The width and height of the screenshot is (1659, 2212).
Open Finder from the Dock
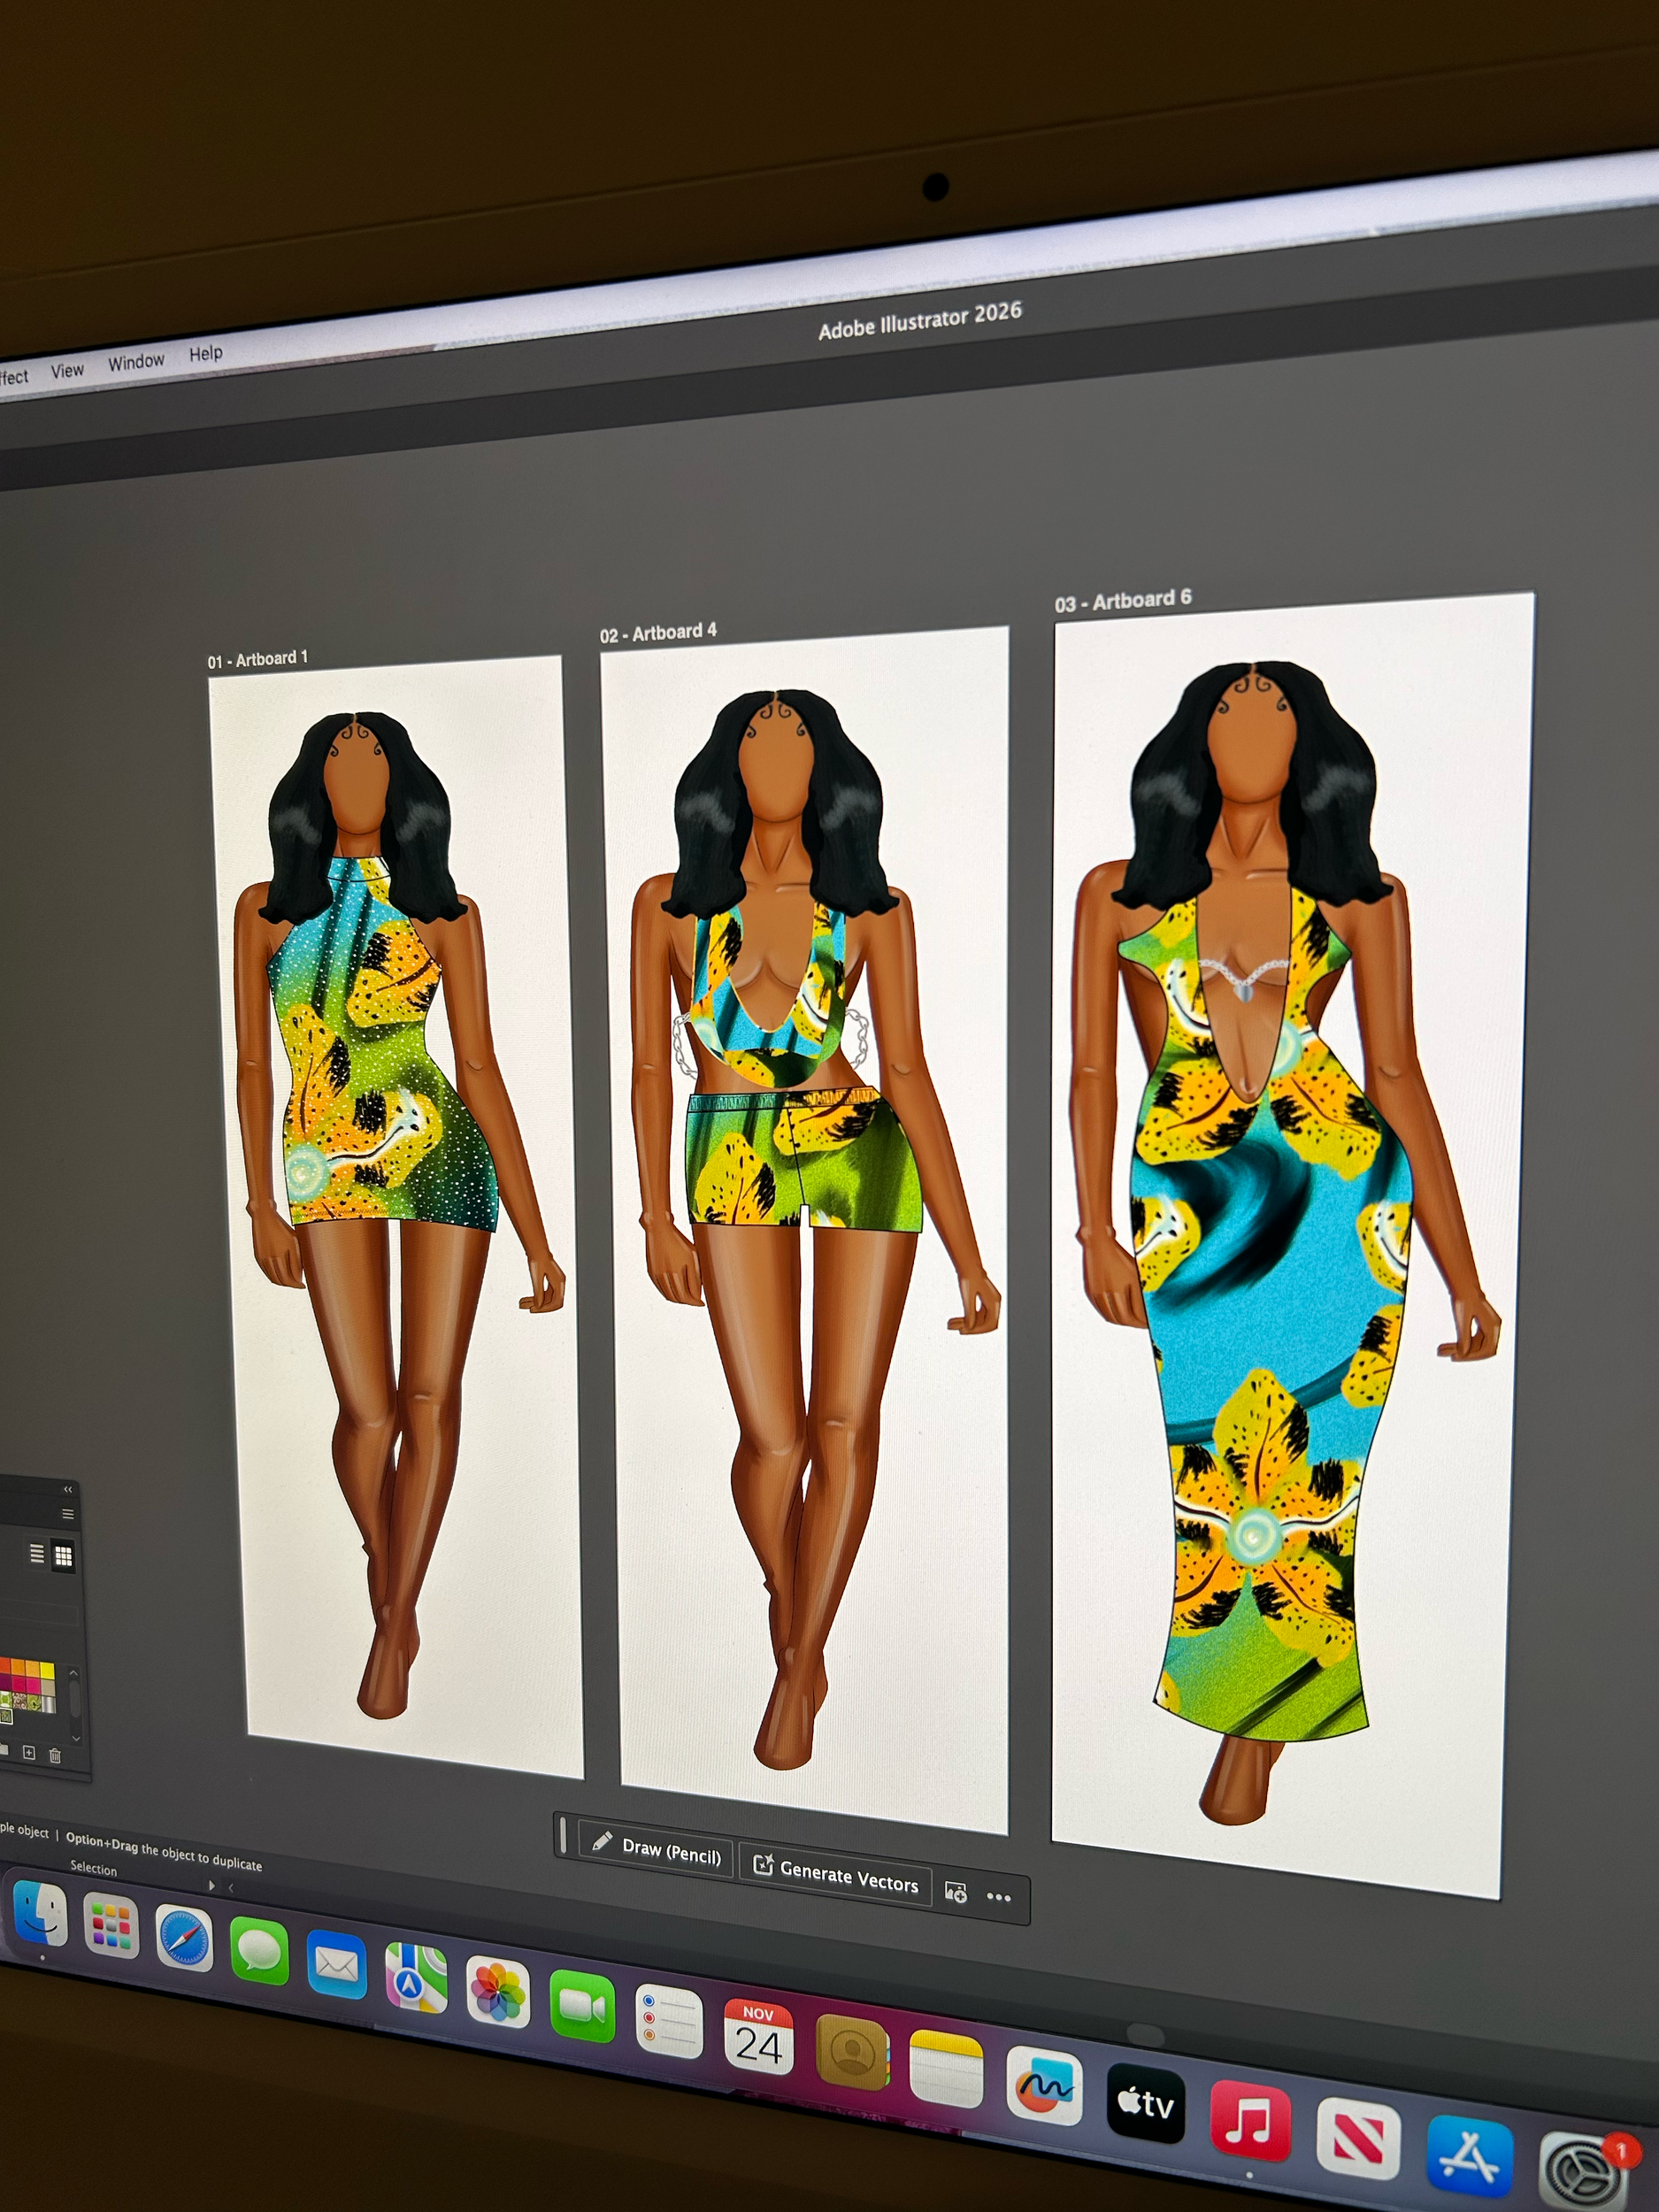tap(40, 1916)
